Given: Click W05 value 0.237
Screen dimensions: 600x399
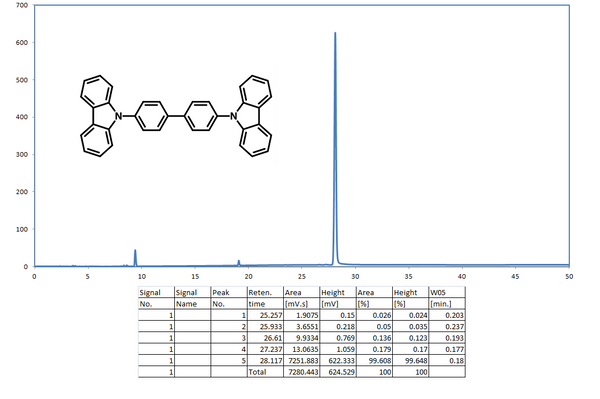Looking at the screenshot, I should [x=454, y=327].
